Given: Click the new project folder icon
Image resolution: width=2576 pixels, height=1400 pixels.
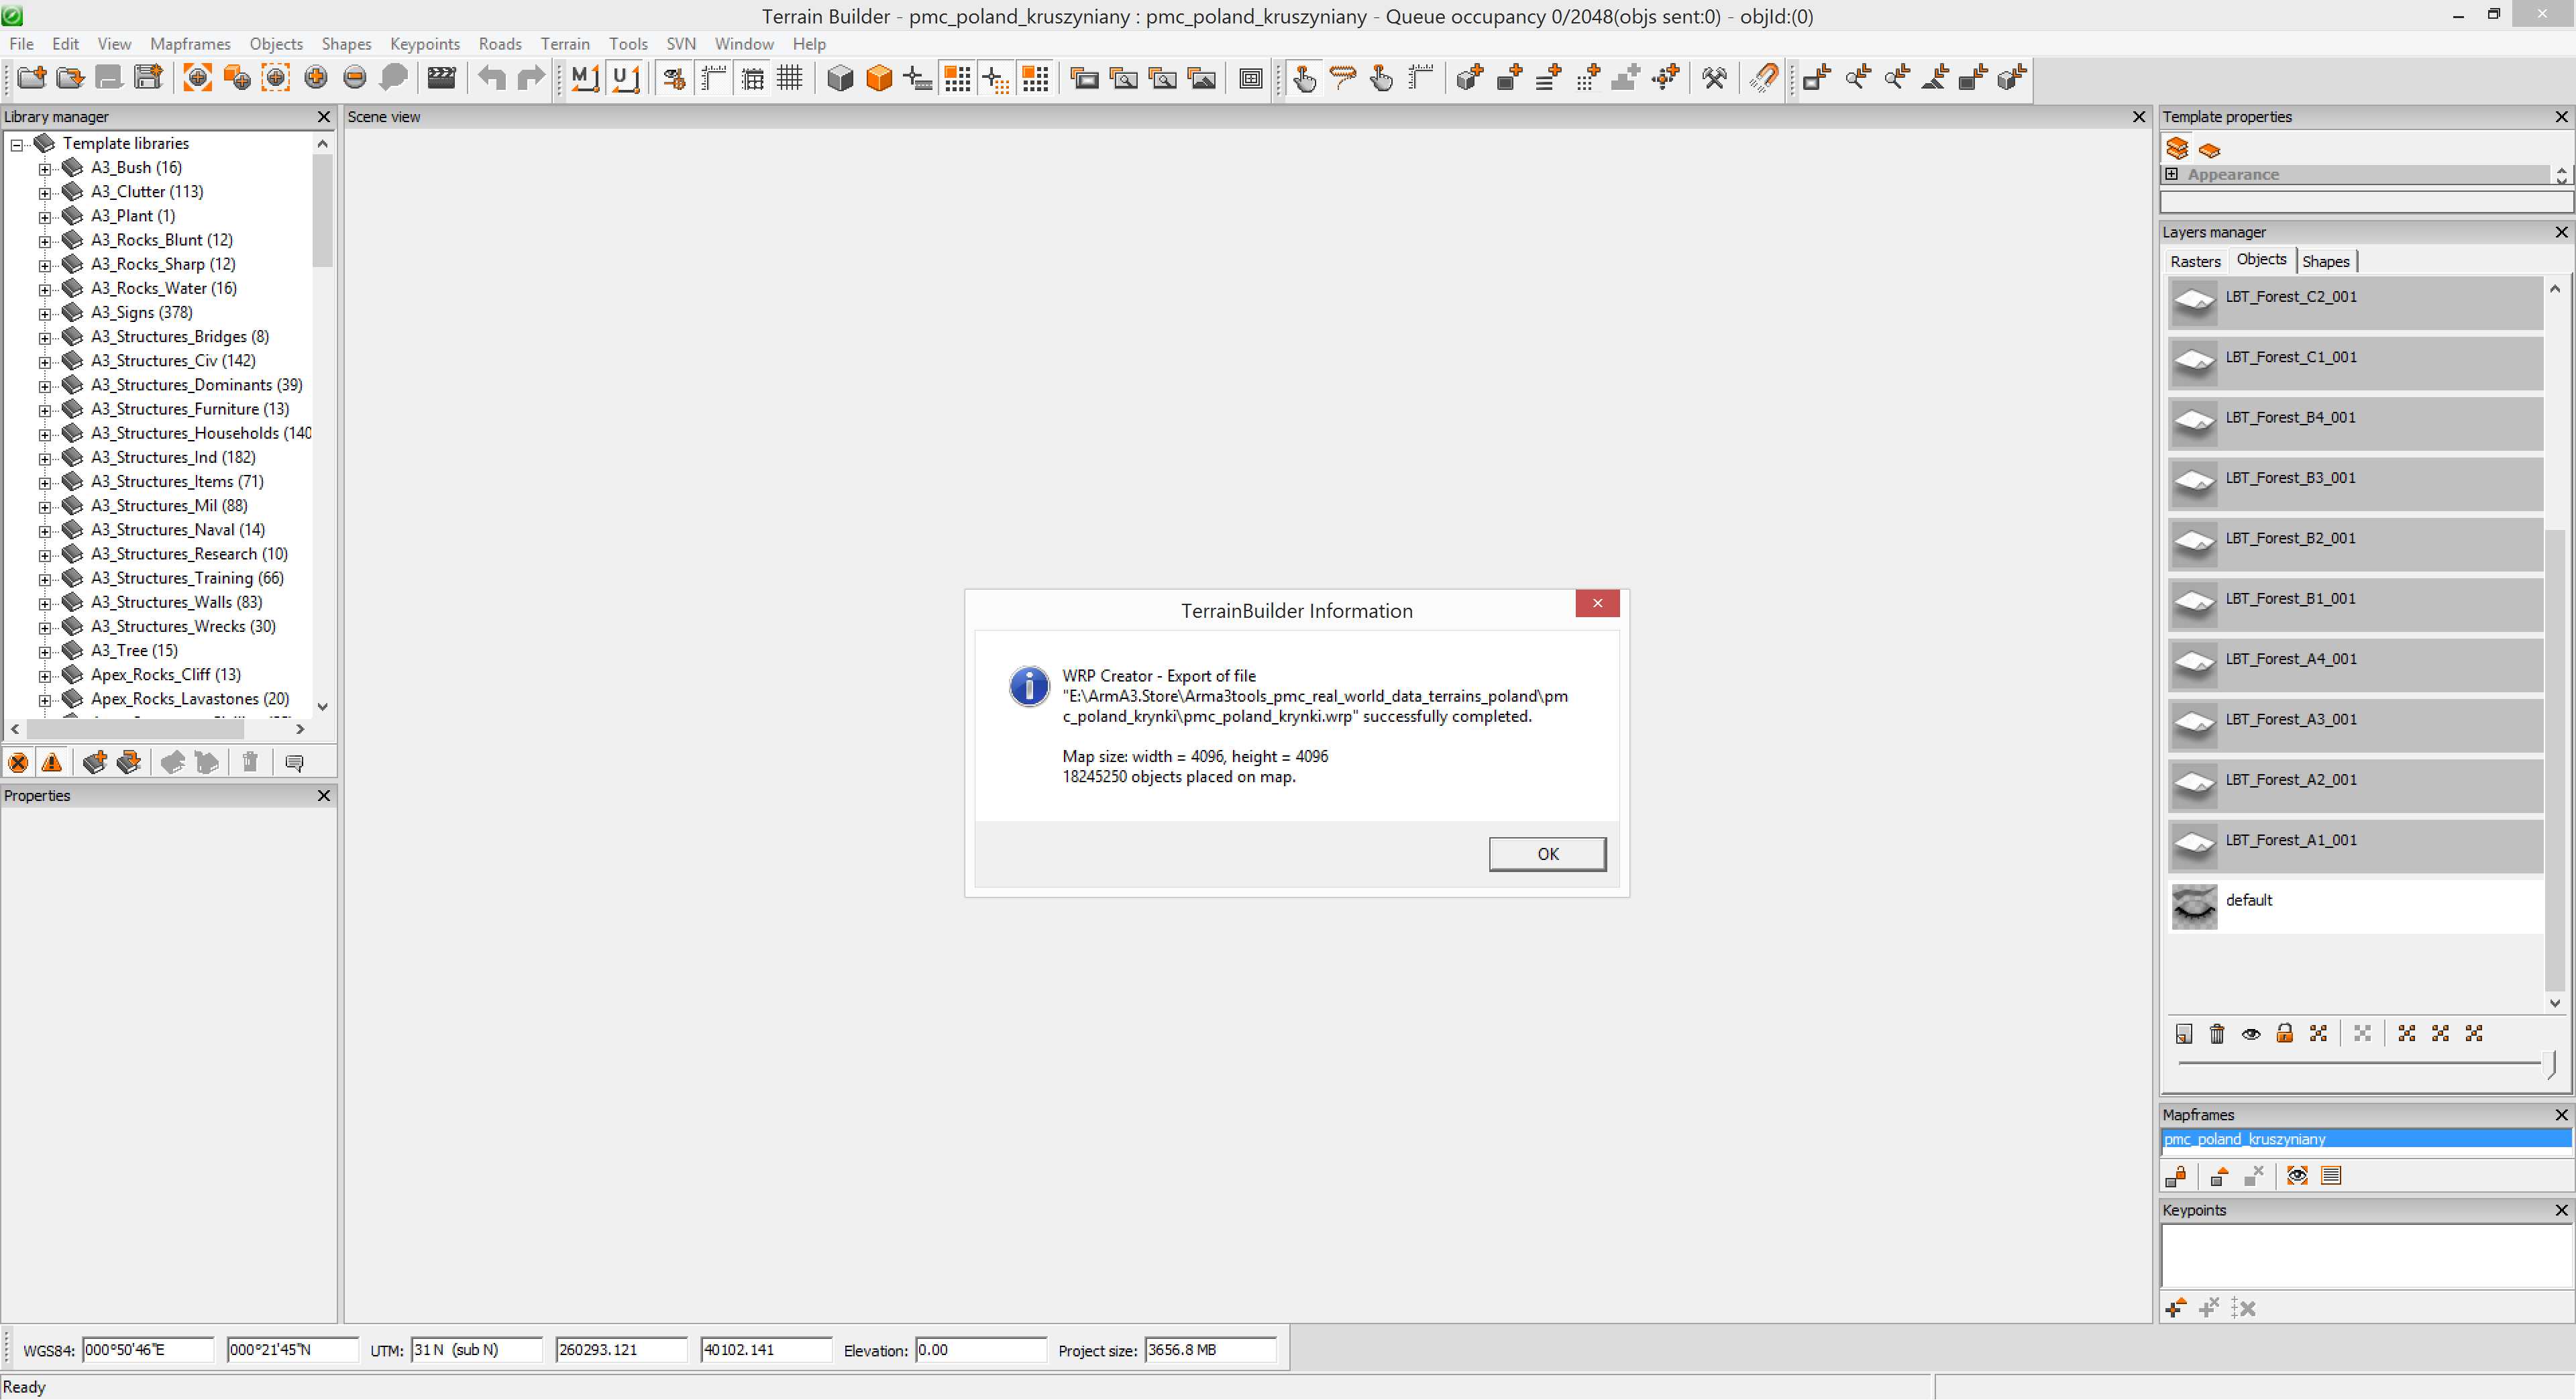Looking at the screenshot, I should pyautogui.click(x=31, y=78).
